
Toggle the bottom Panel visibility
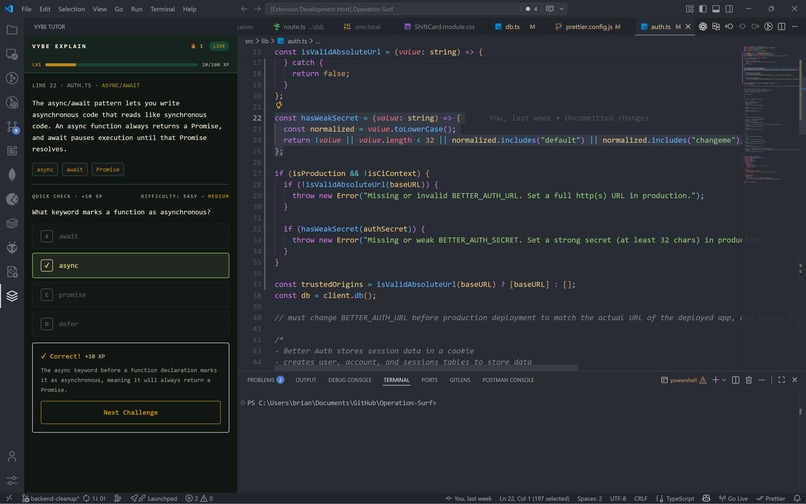(x=716, y=9)
